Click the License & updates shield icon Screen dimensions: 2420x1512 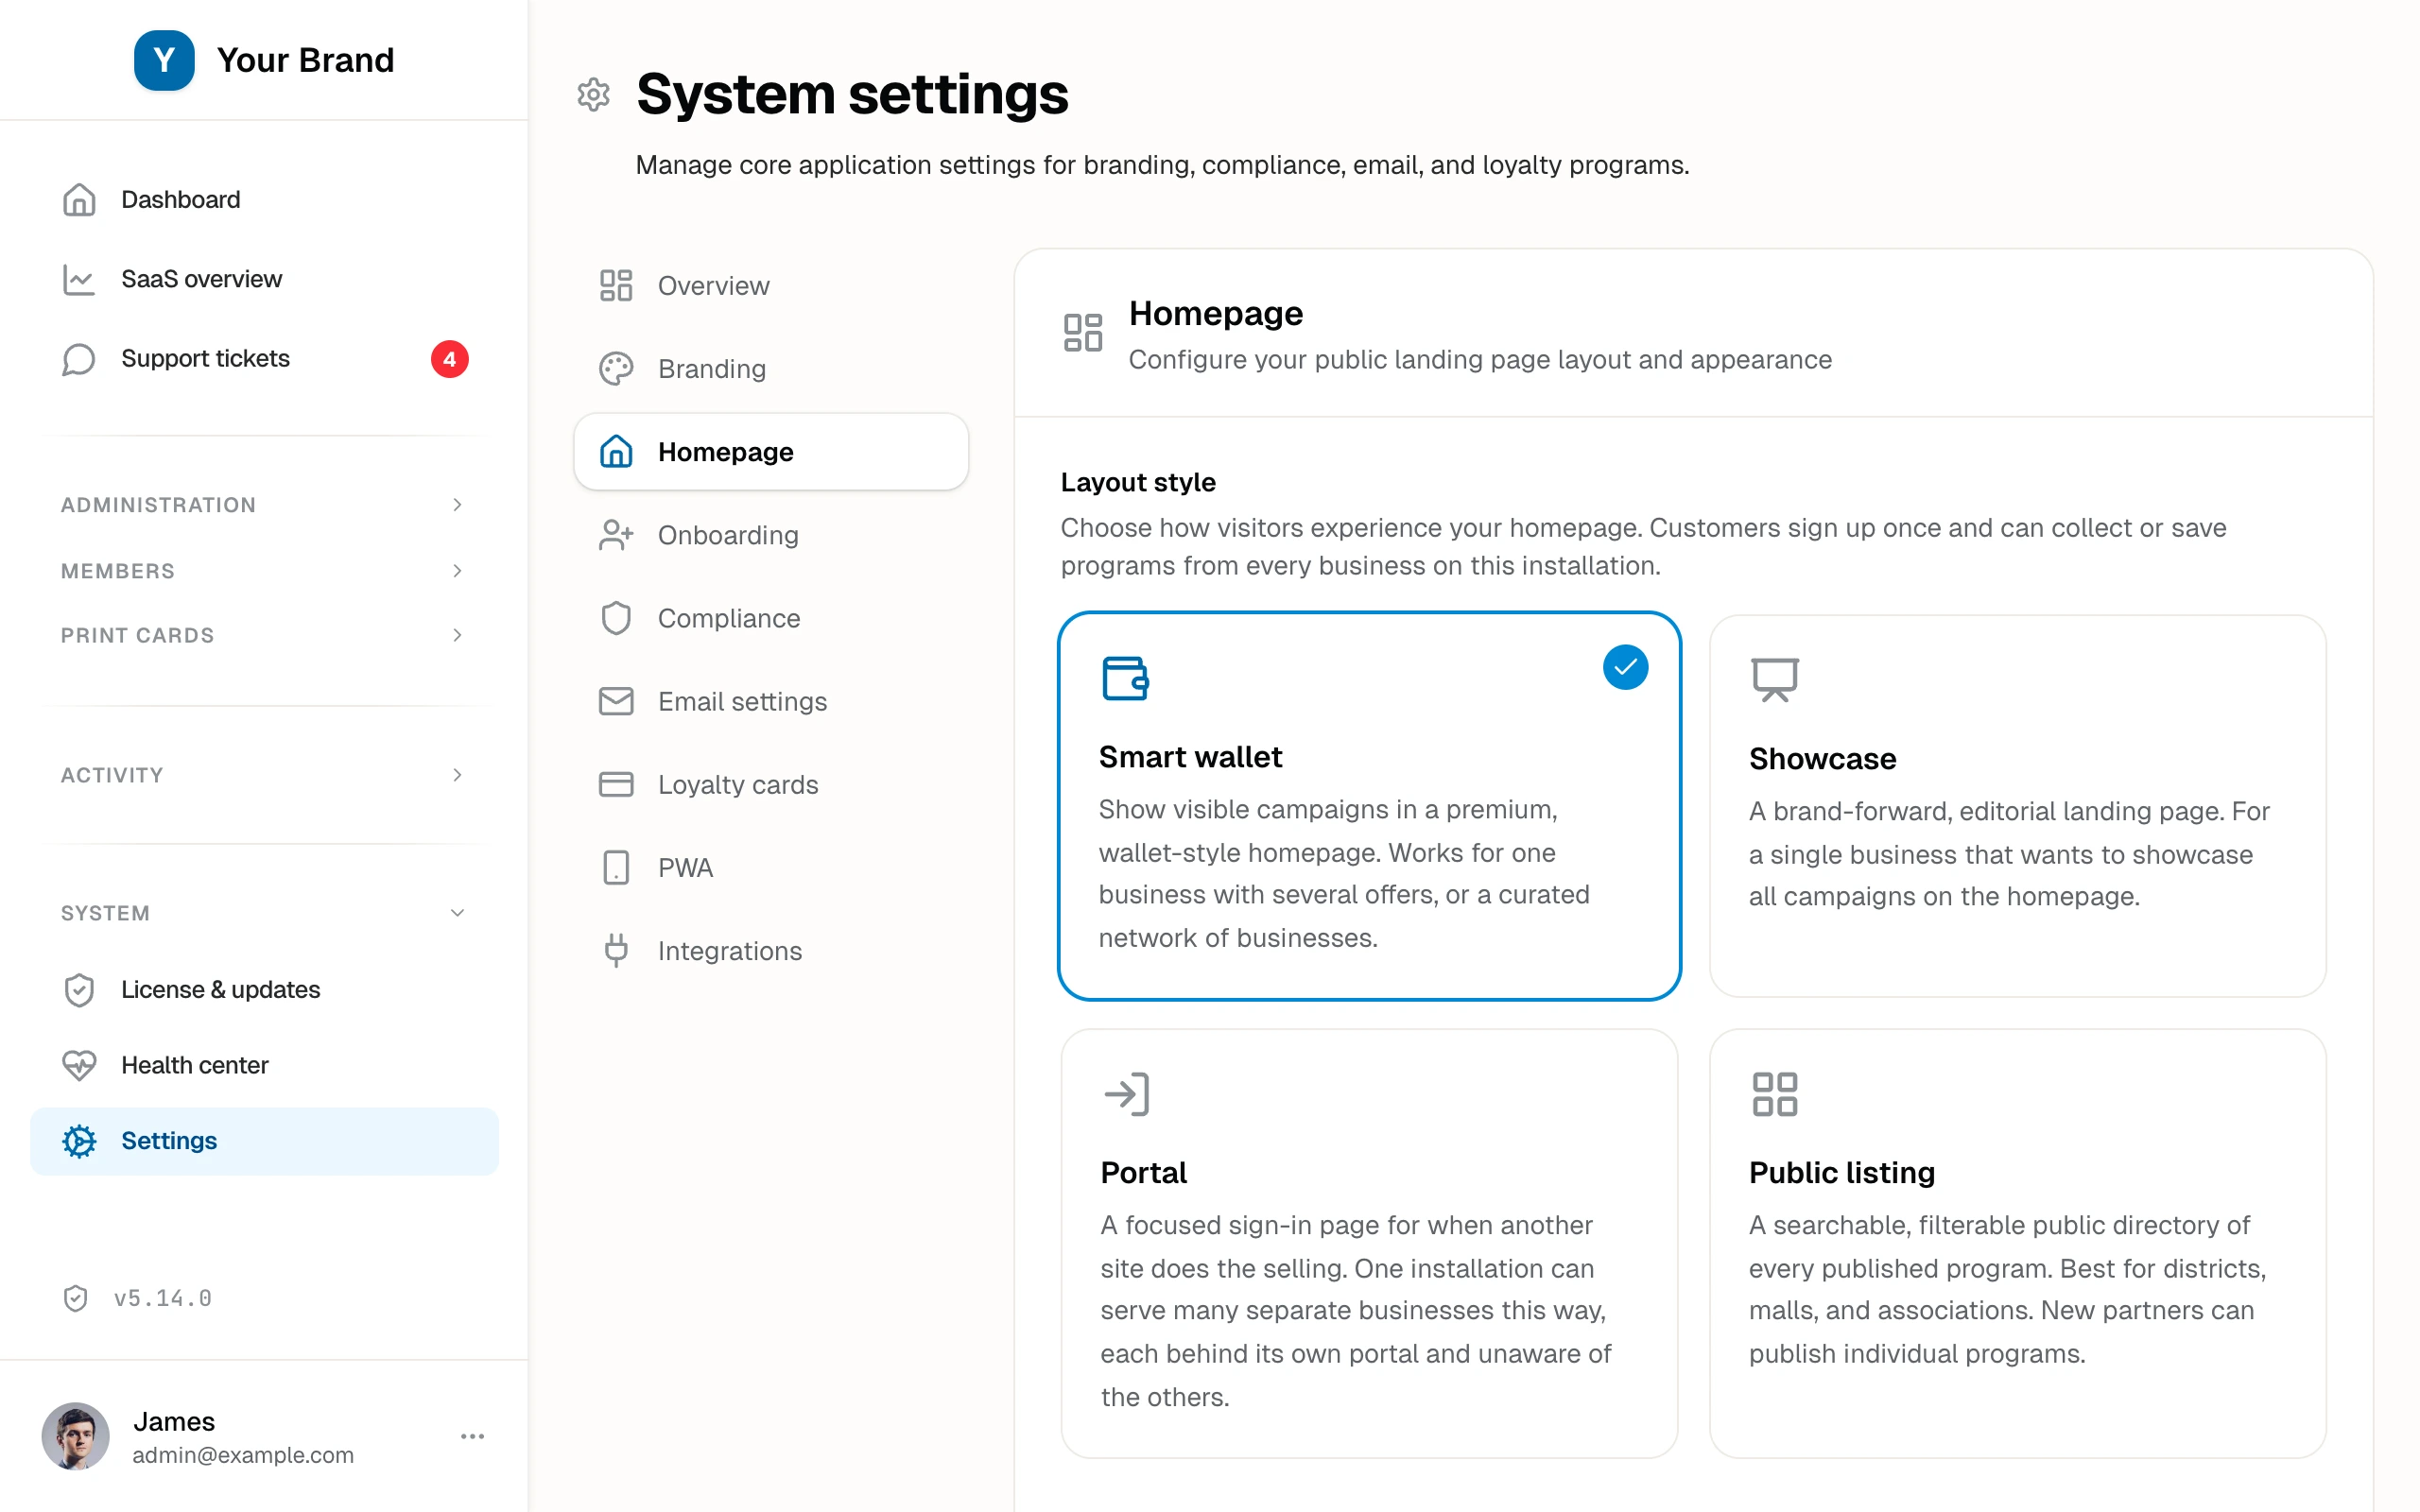[79, 990]
